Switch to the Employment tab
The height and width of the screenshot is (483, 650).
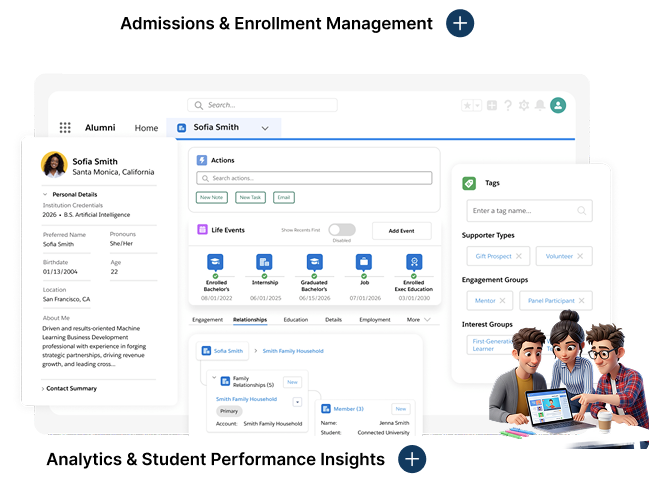click(x=375, y=320)
